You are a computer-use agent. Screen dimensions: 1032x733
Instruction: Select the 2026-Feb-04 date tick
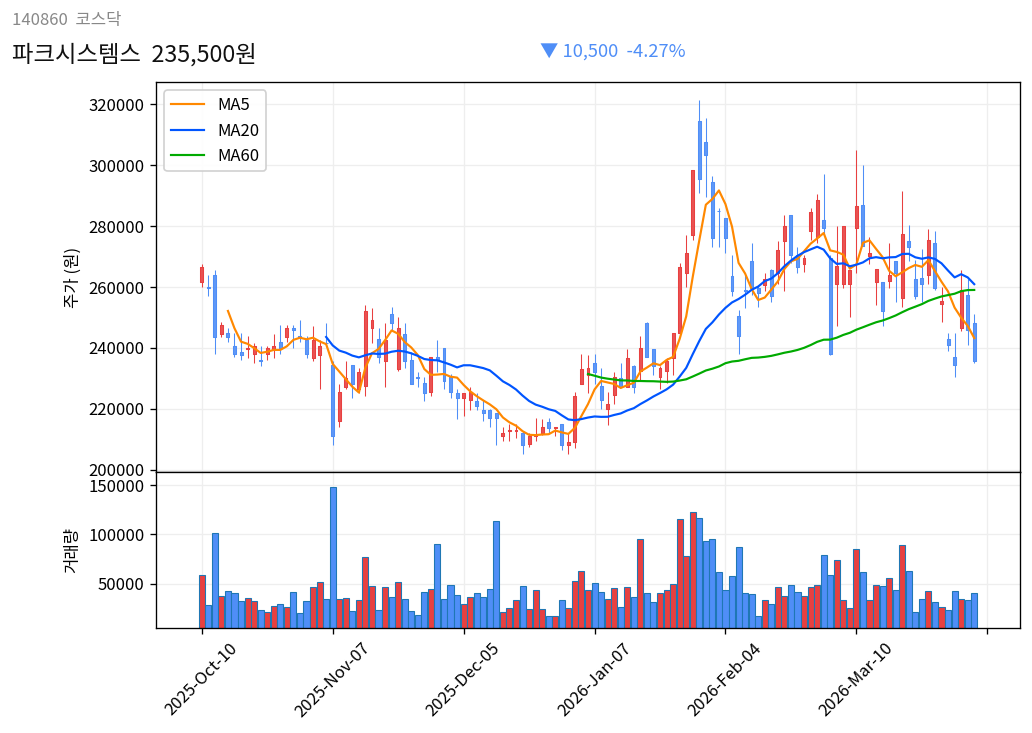[x=726, y=678]
